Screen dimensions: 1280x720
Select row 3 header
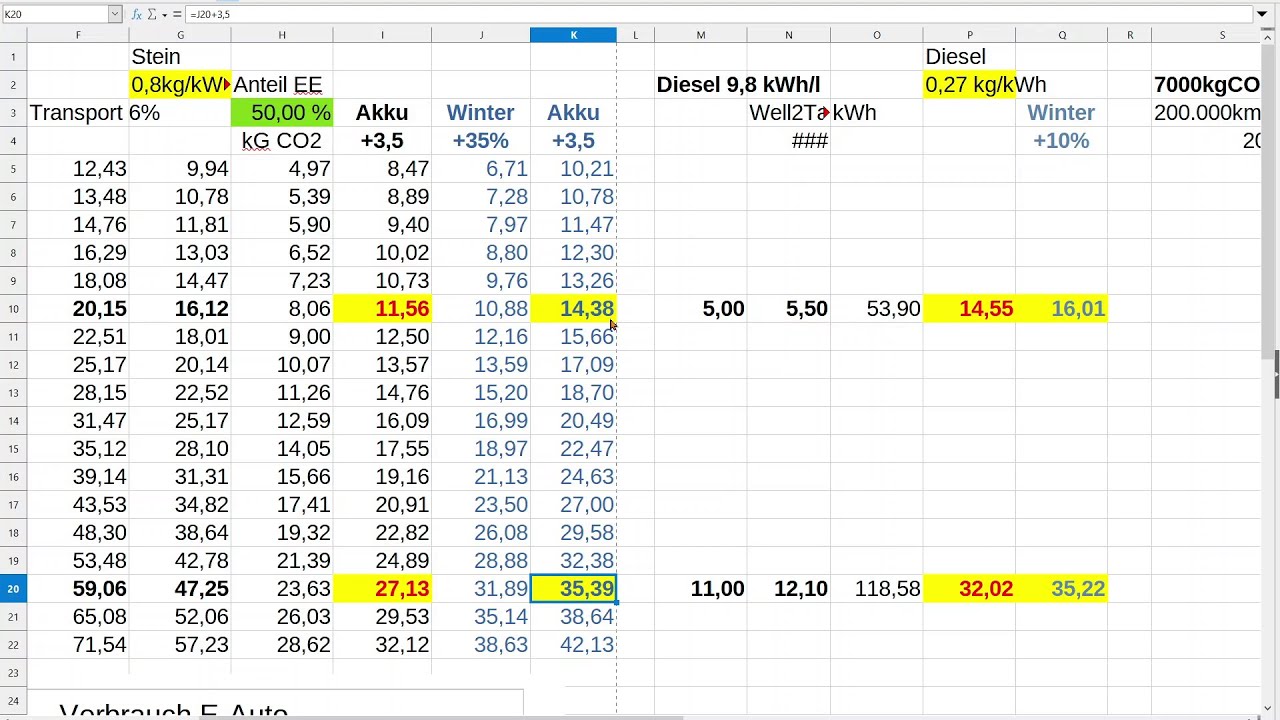pos(13,113)
